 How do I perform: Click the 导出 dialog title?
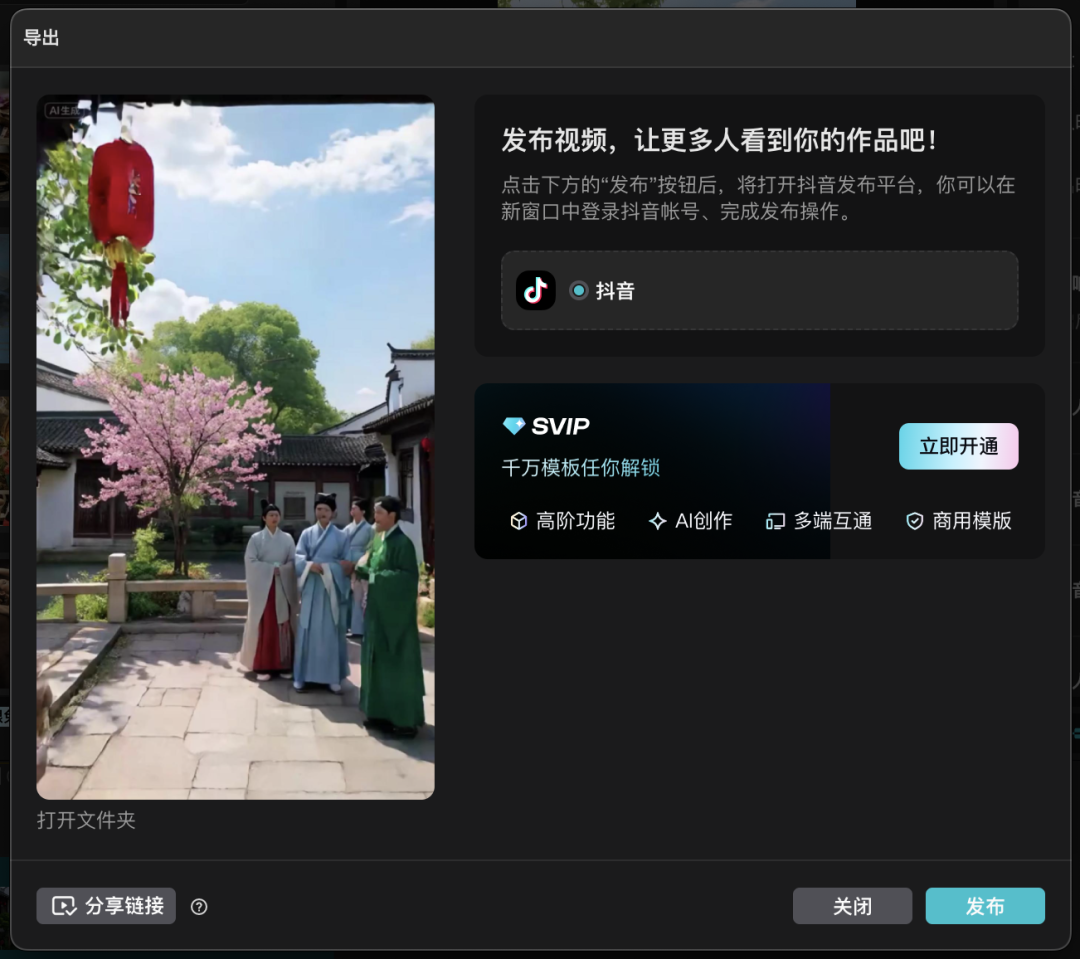43,38
